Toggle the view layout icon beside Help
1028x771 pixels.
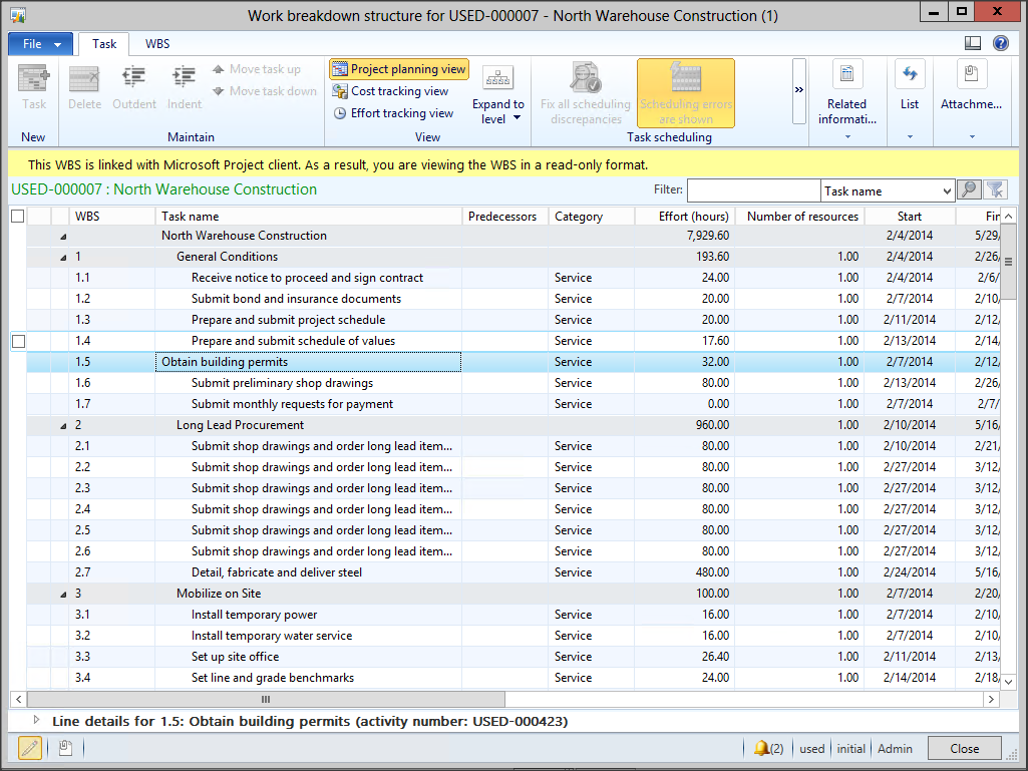click(x=973, y=43)
